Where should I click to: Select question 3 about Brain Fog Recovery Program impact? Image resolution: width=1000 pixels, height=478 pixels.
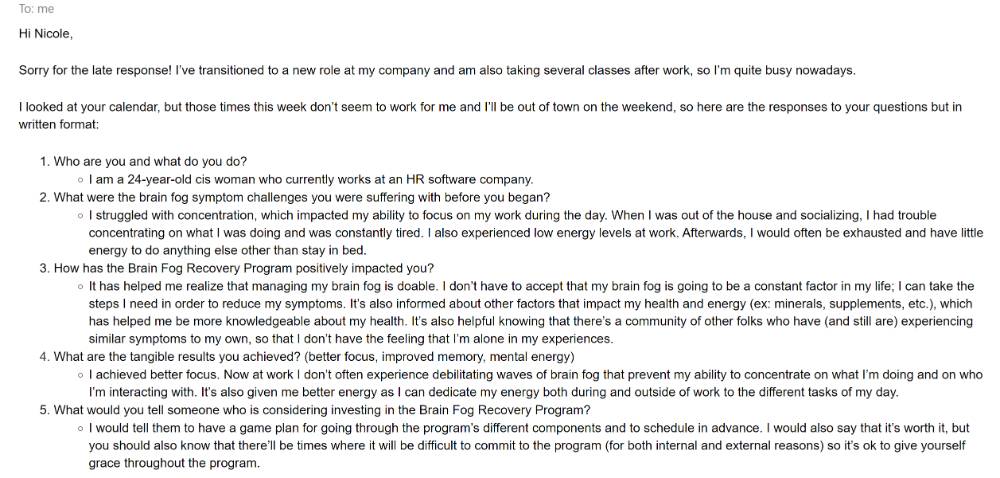[244, 269]
